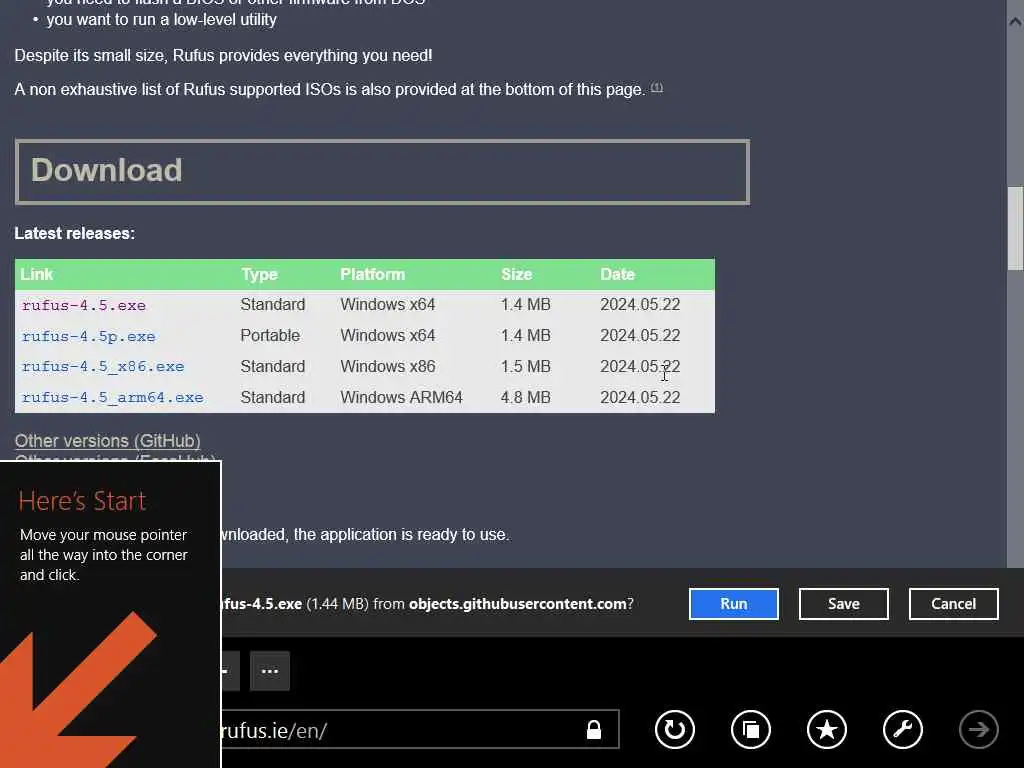
Task: Click the Type column header
Action: (x=259, y=274)
